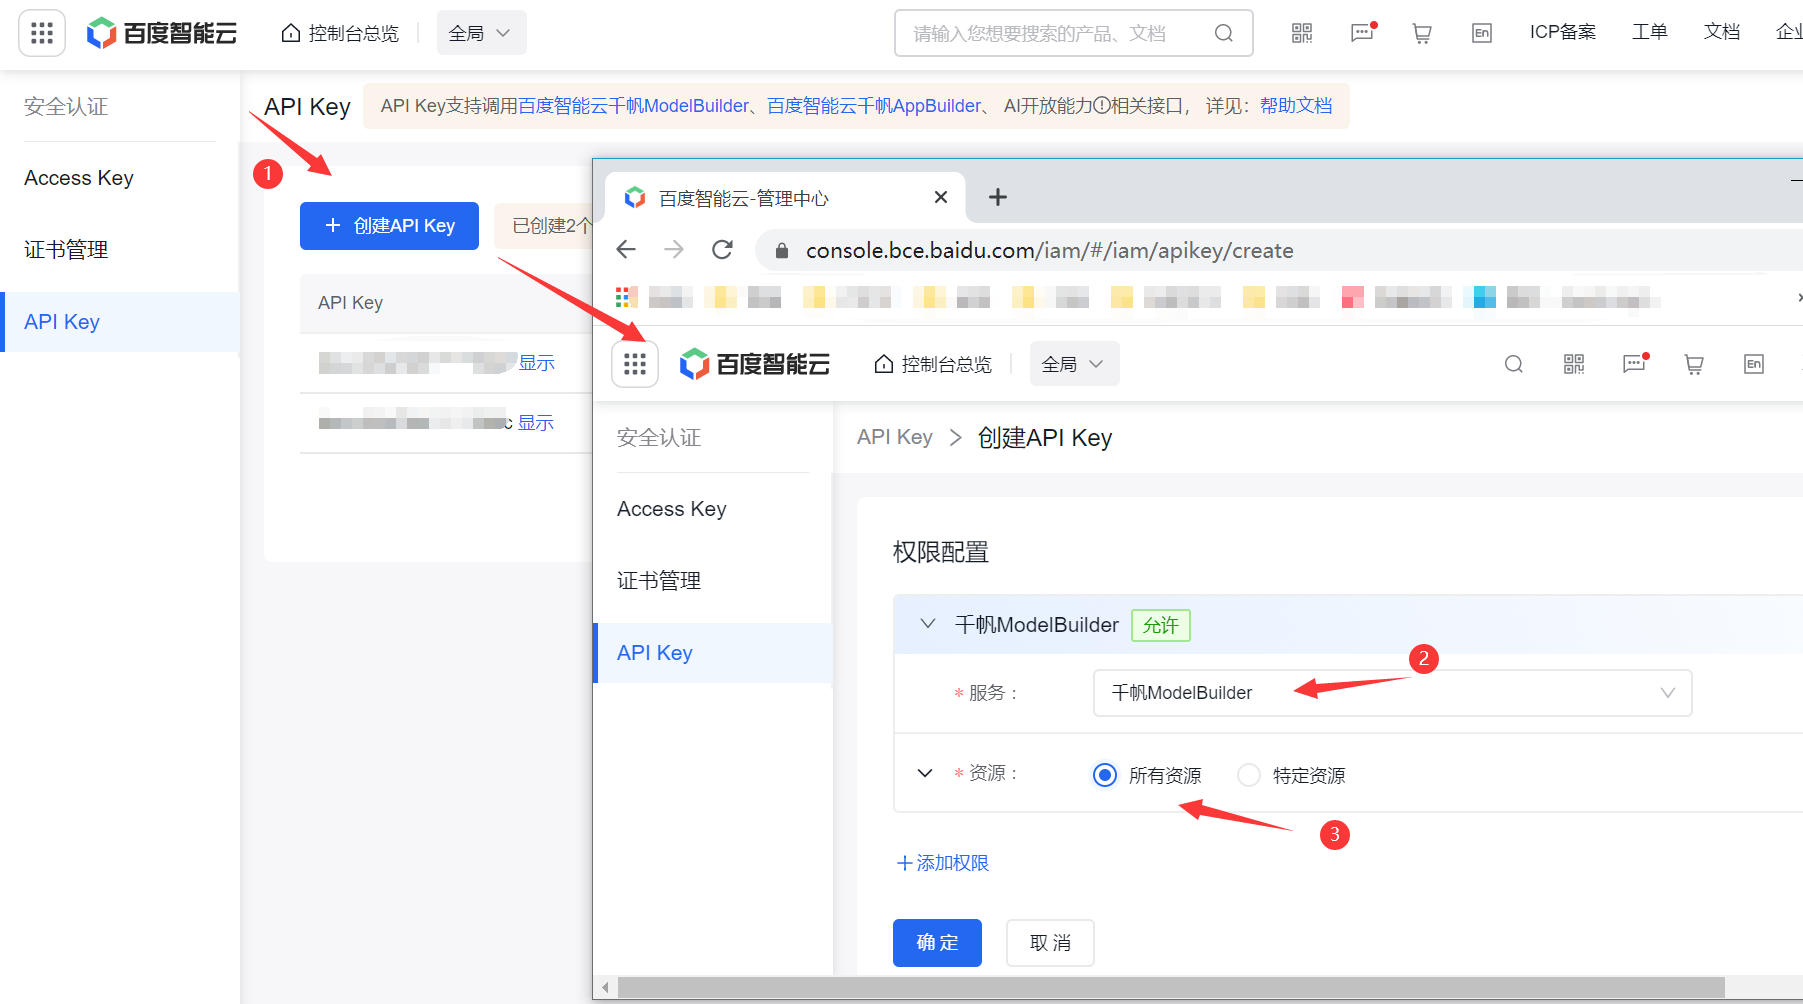The width and height of the screenshot is (1803, 1004).
Task: Switch language with En icon in back window
Action: click(x=1482, y=33)
